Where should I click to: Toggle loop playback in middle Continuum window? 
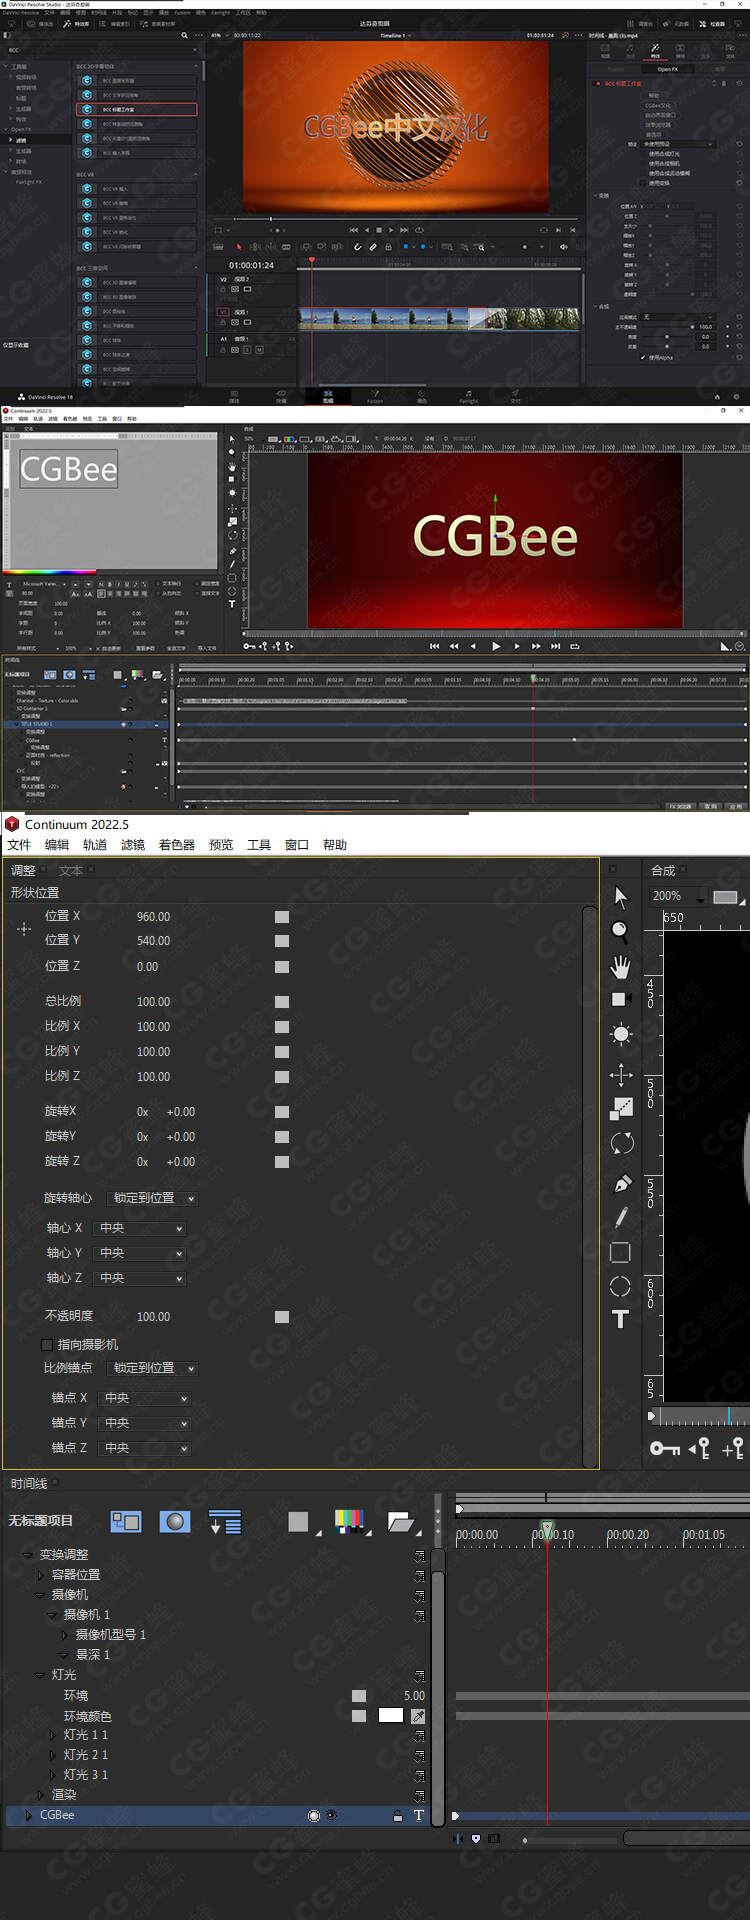pos(575,646)
